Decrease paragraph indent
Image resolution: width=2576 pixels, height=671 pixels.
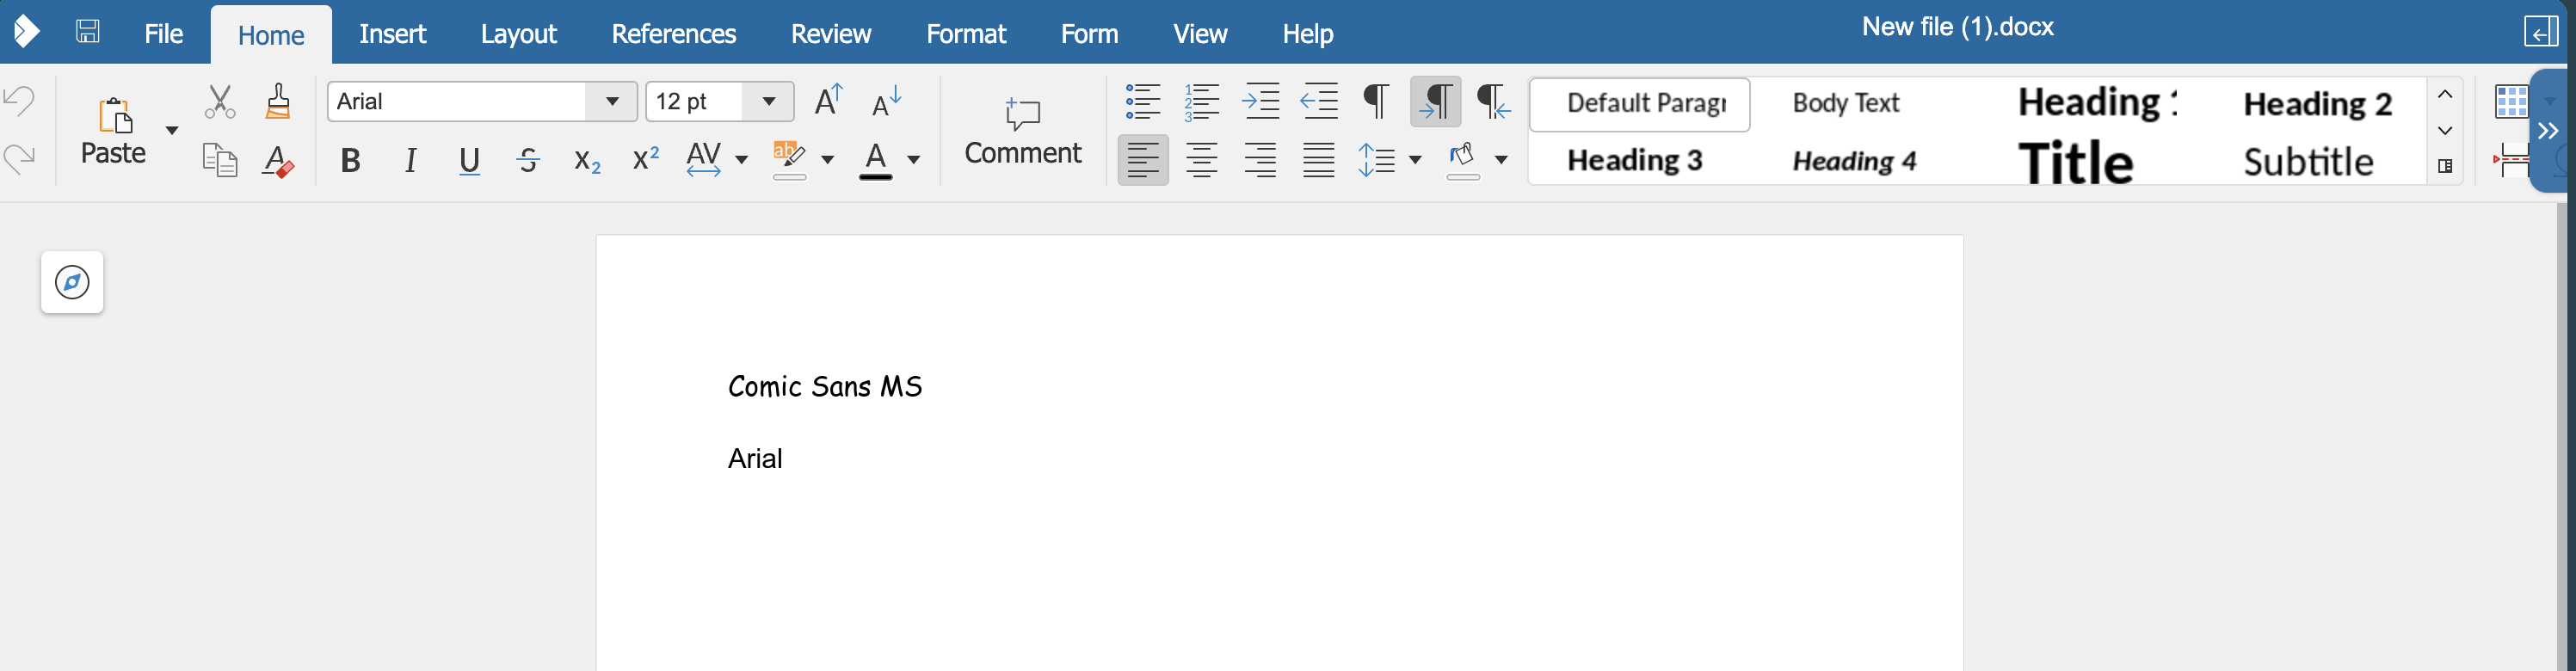tap(1319, 101)
